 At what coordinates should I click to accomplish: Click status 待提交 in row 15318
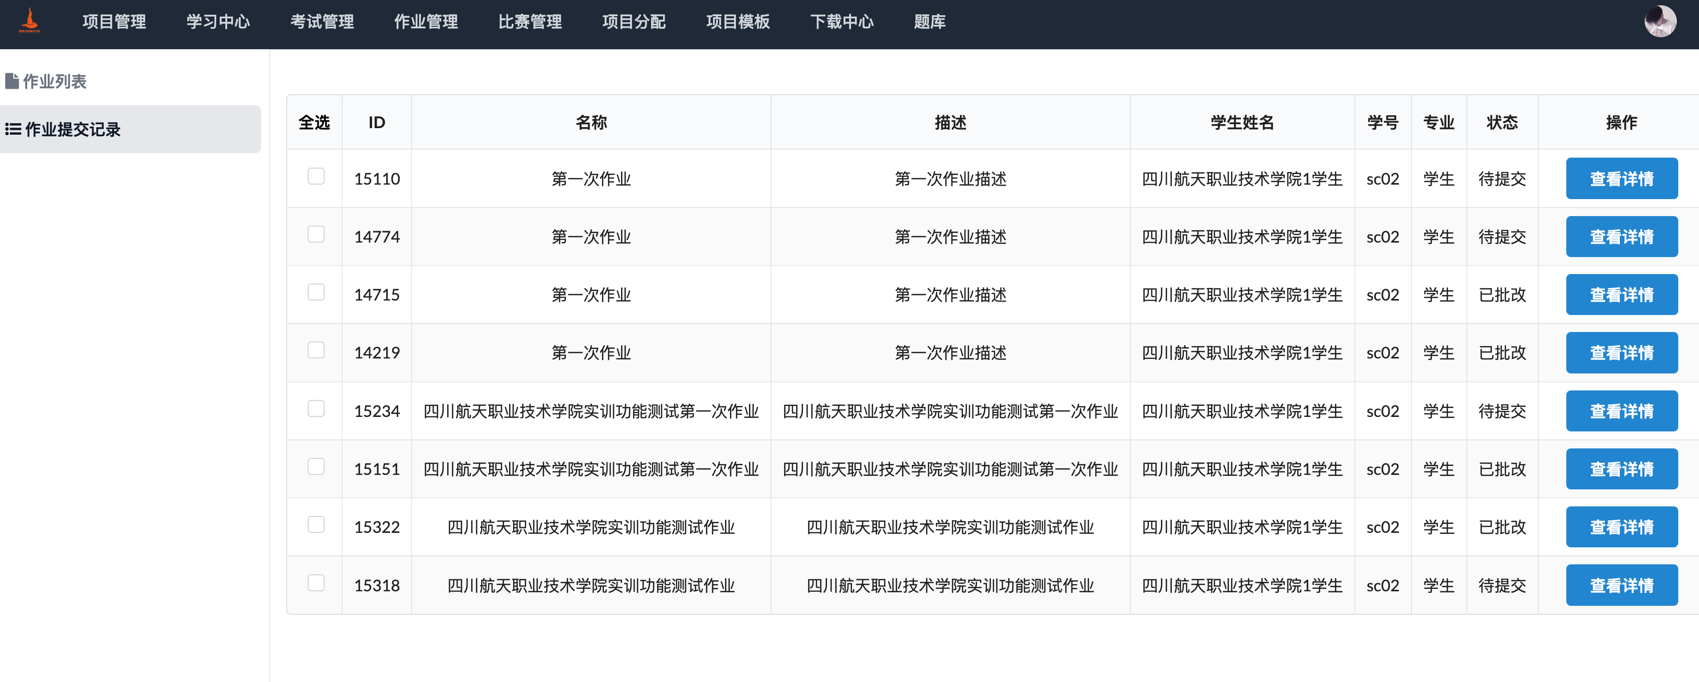(1502, 585)
